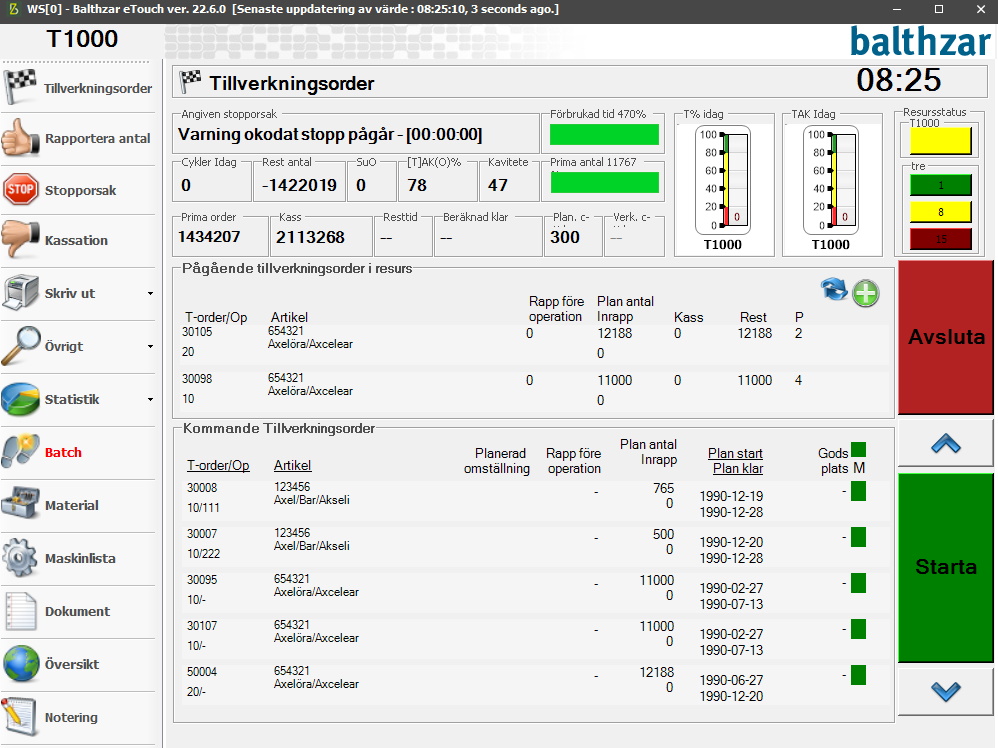Click the dark red status box showing 15
The image size is (998, 748).
tap(941, 239)
